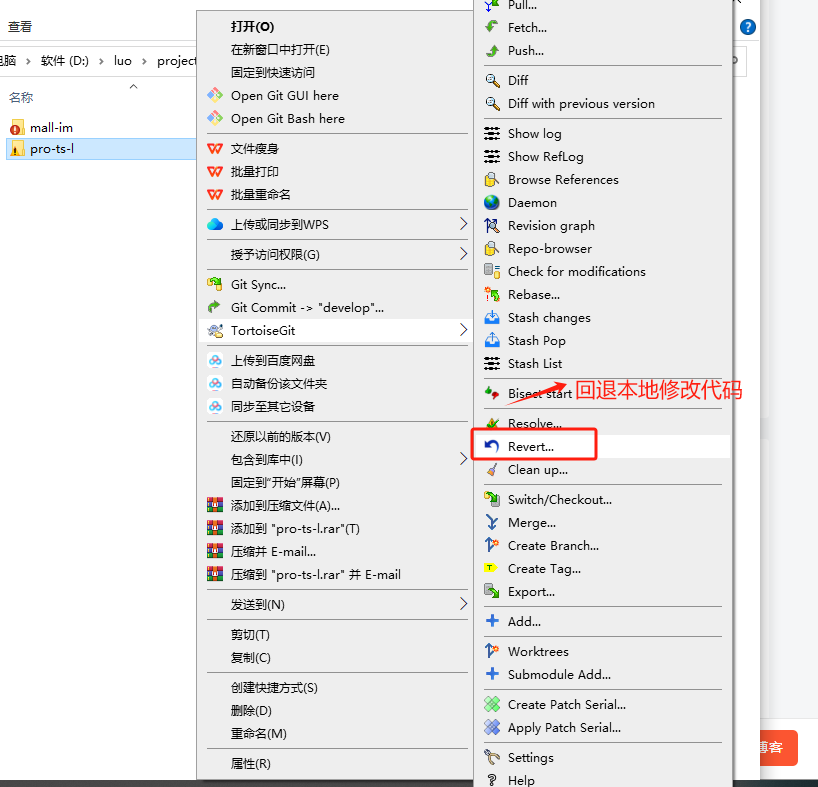
Task: Click the Repo-browser icon
Action: pyautogui.click(x=491, y=248)
